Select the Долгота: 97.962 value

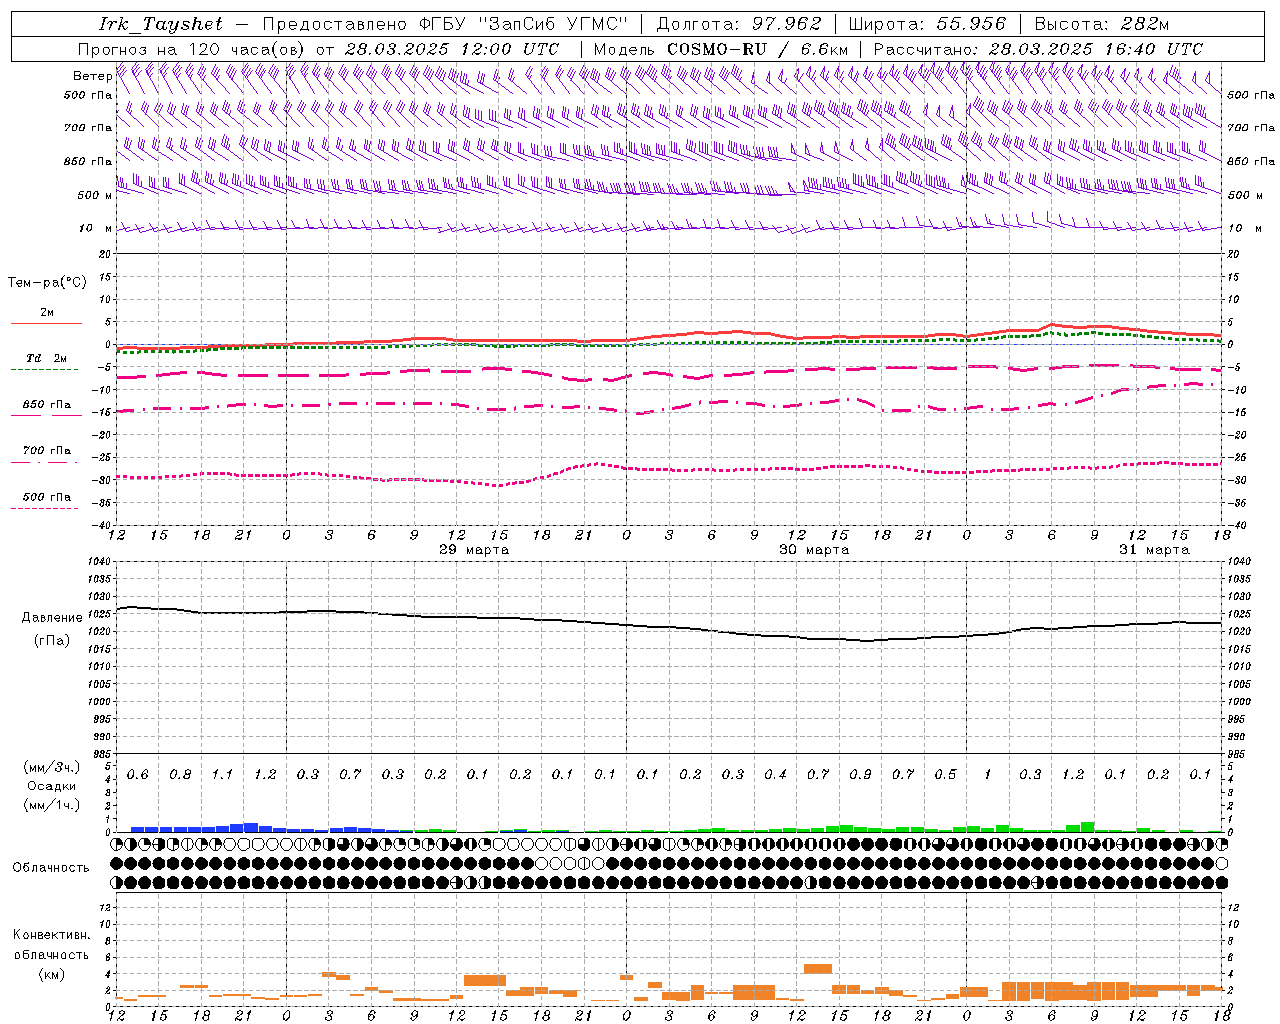point(738,24)
